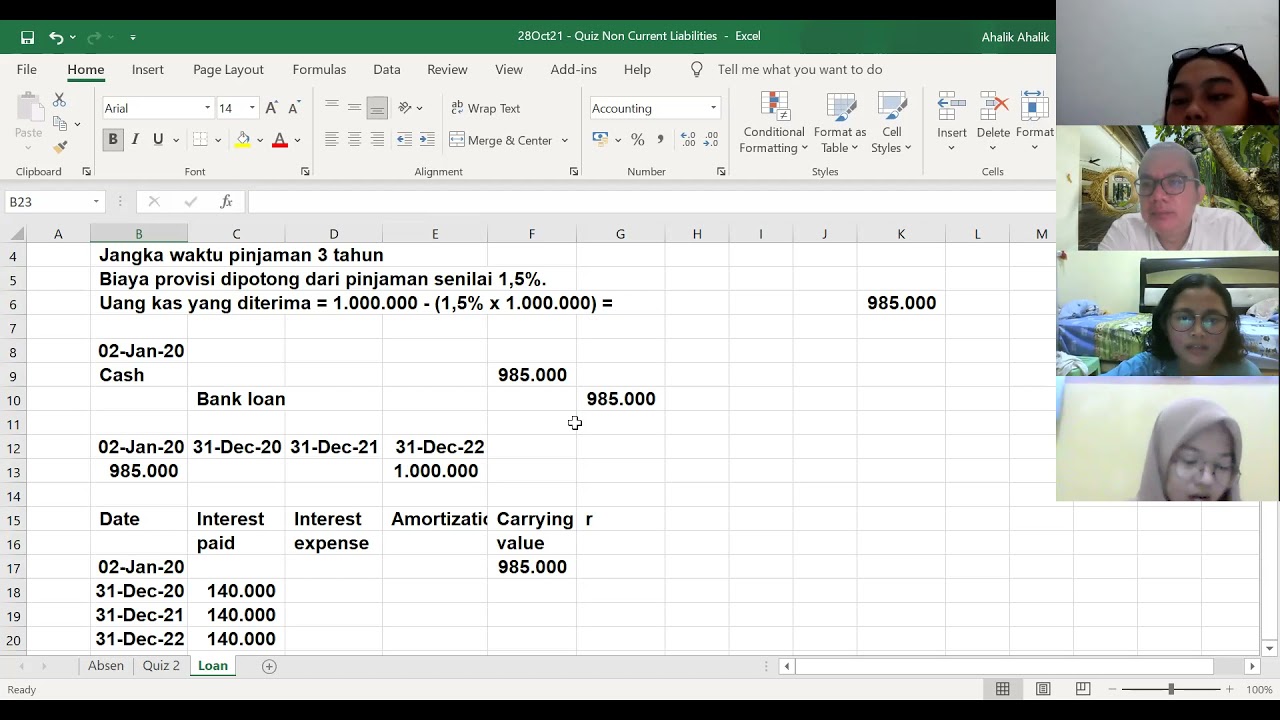Apply the Comma Style format
The image size is (1280, 720).
(x=660, y=140)
